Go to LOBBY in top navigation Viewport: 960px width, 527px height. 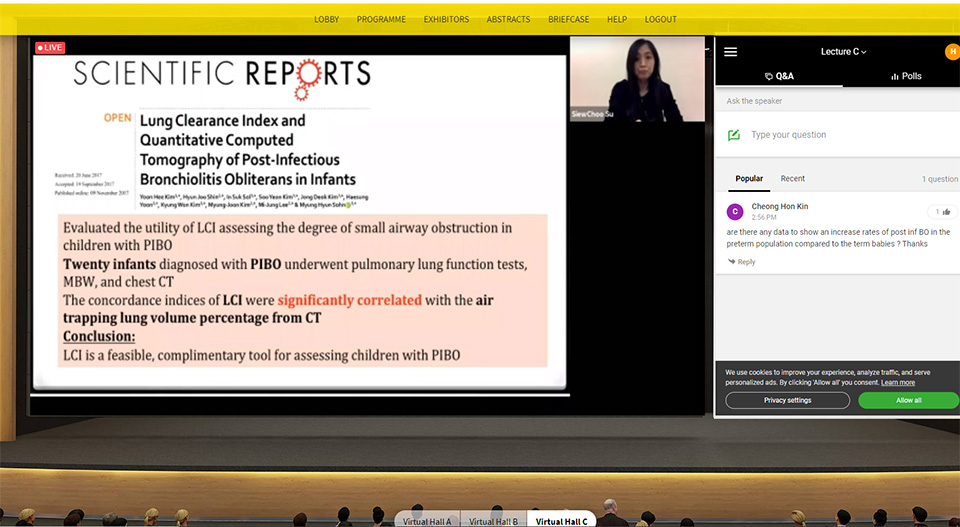point(326,20)
